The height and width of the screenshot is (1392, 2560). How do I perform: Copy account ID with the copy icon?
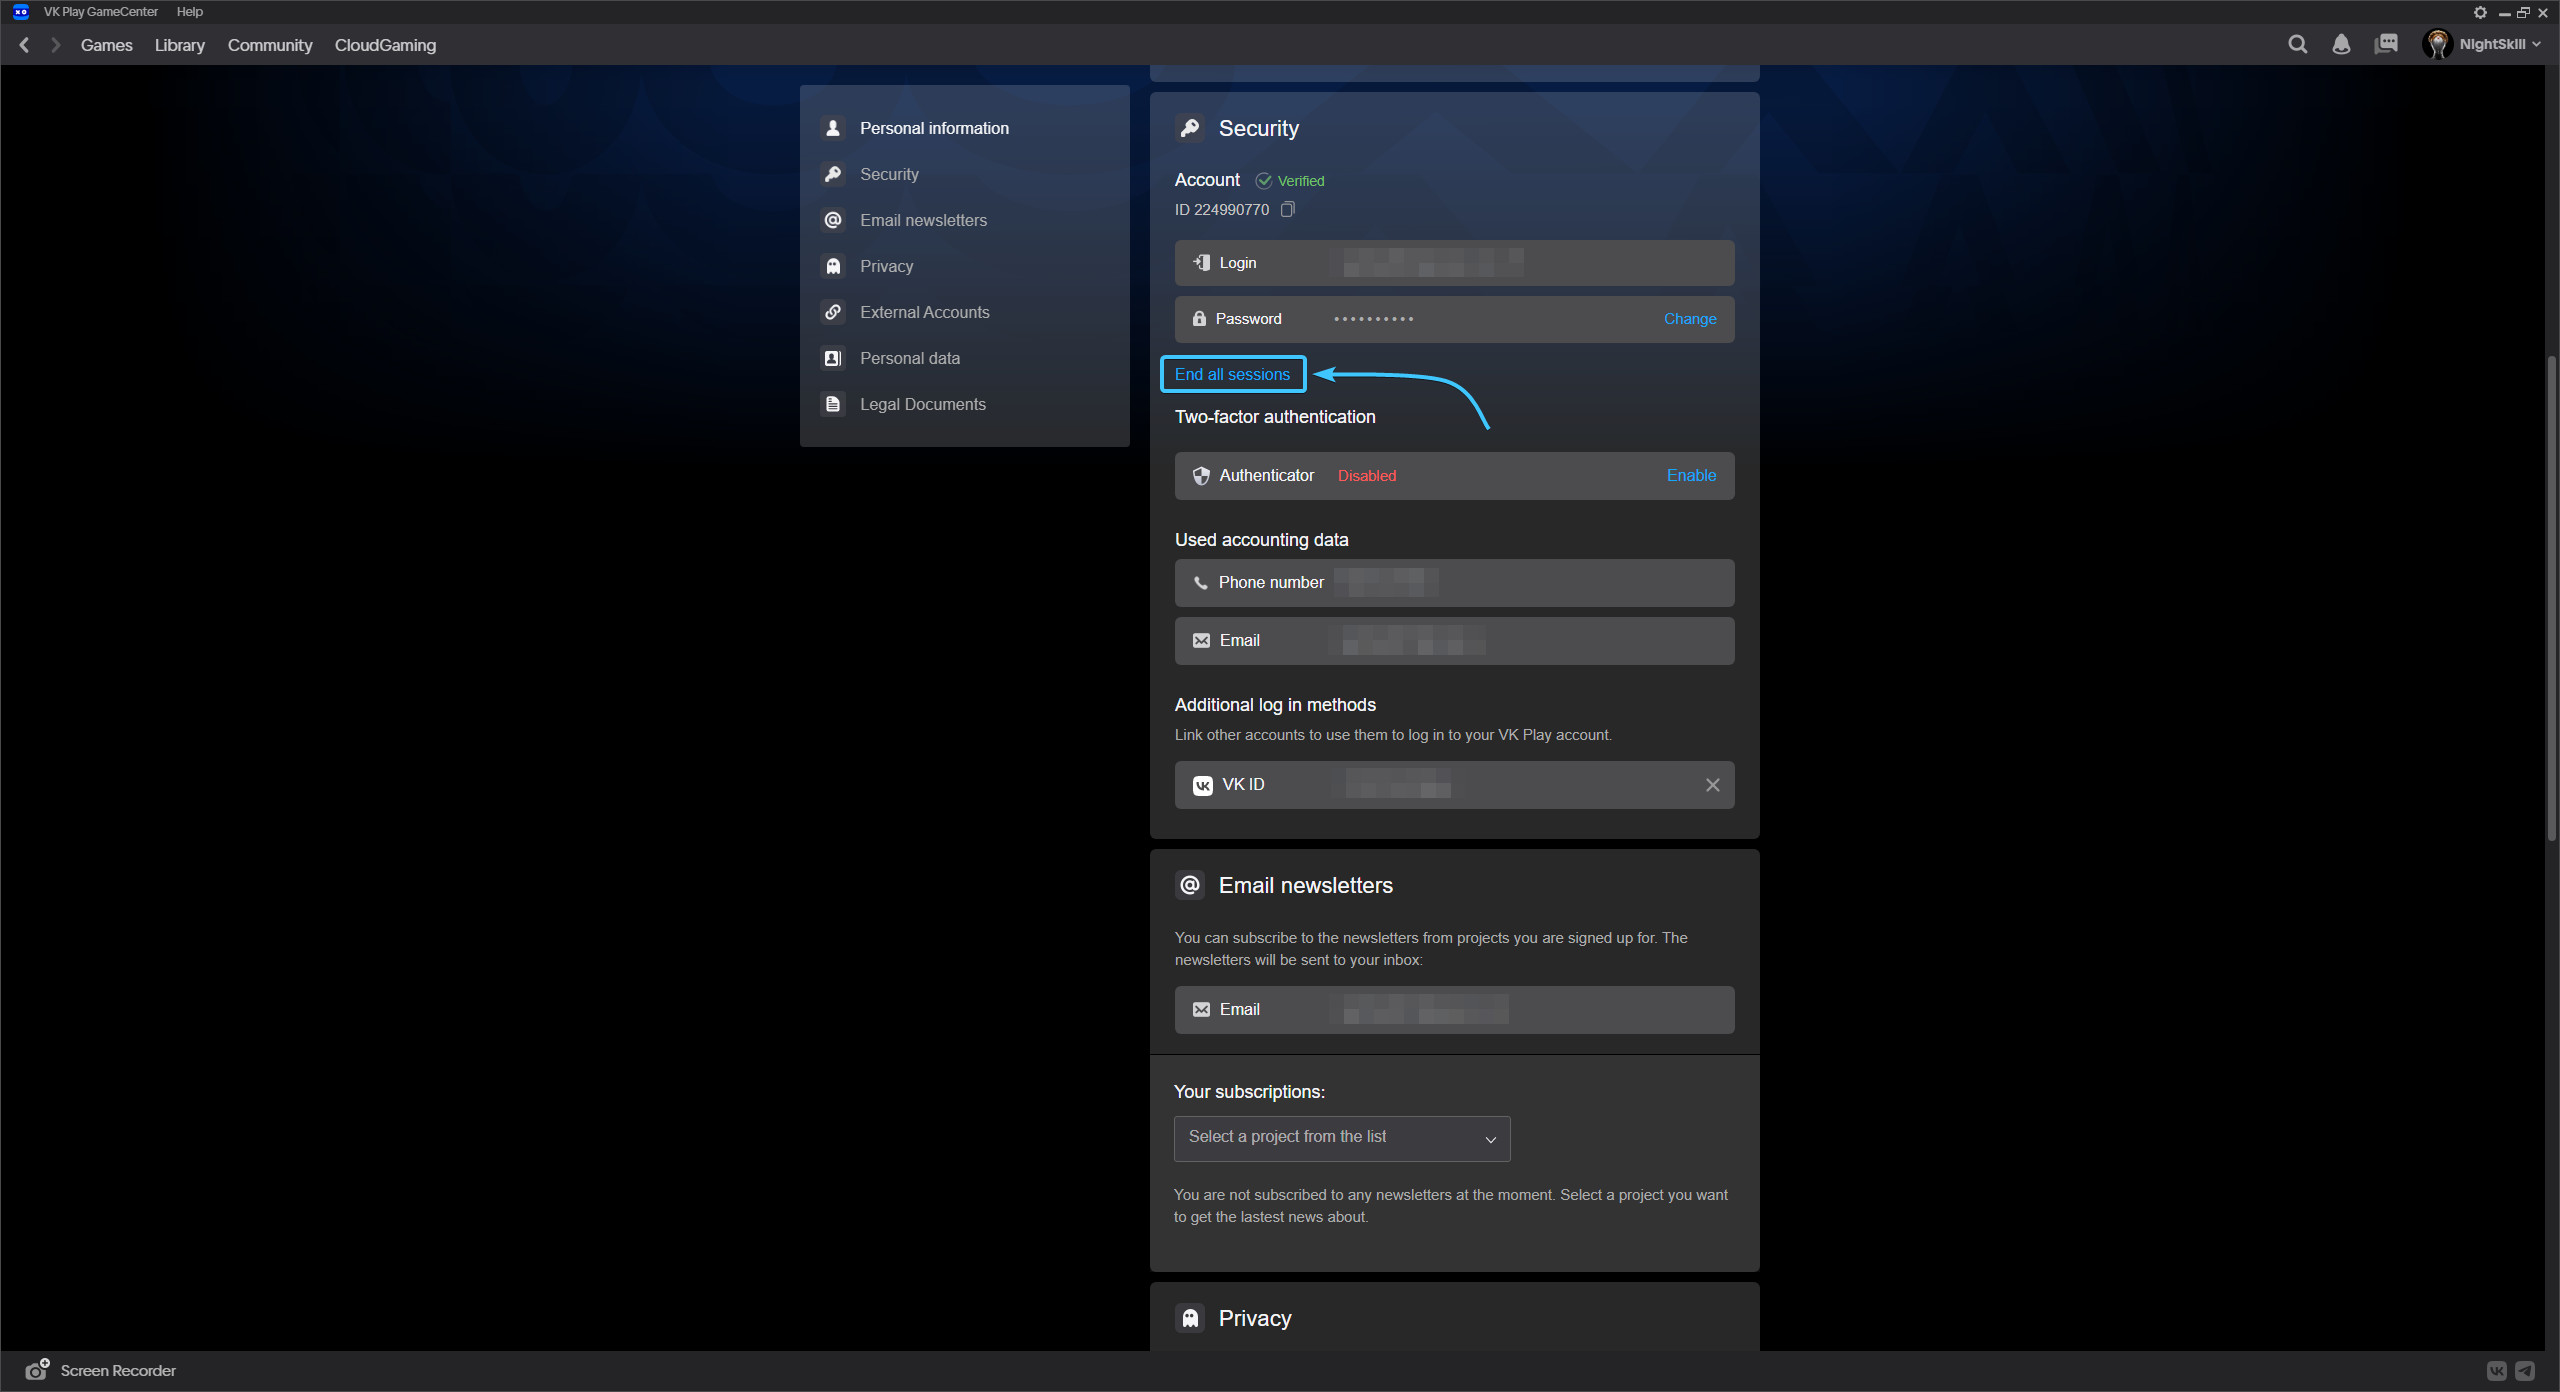tap(1288, 209)
